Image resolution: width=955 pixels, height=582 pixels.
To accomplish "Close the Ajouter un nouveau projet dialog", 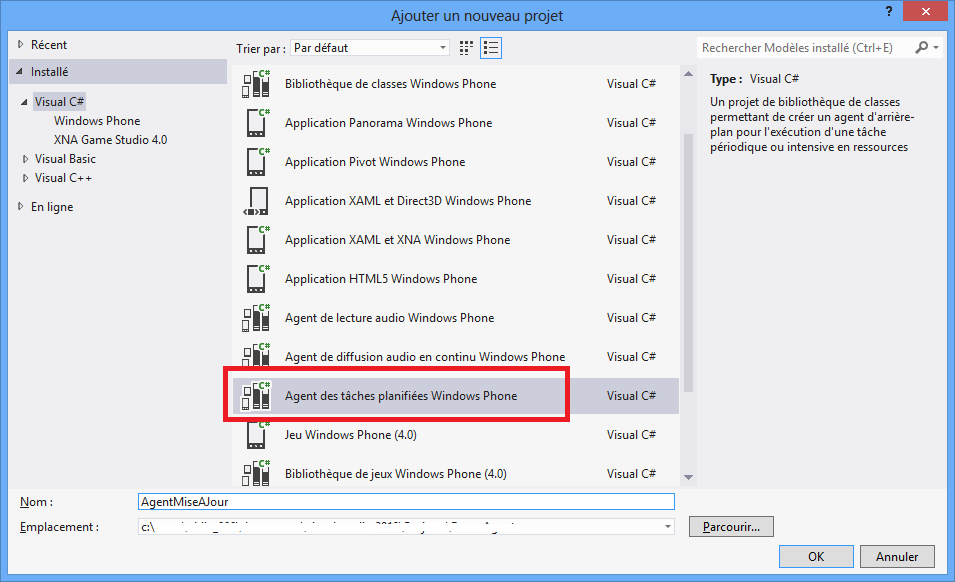I will [x=925, y=11].
